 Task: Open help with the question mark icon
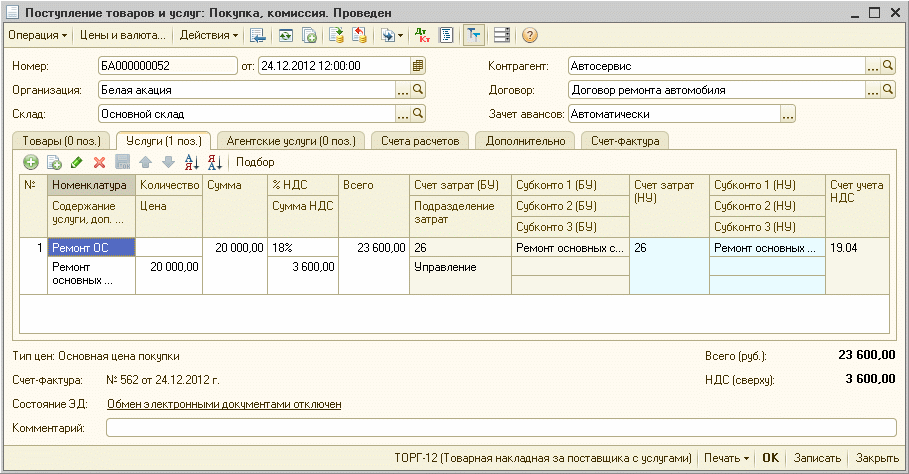click(529, 35)
